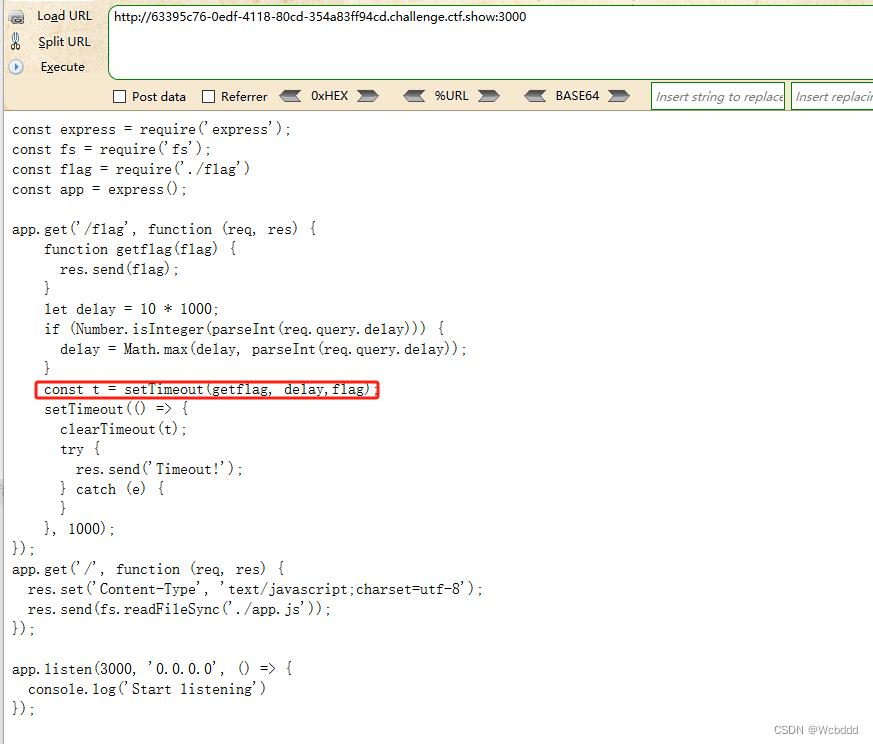The height and width of the screenshot is (744, 873).
Task: Click the line "setTimeout(() => {"
Action: (116, 409)
